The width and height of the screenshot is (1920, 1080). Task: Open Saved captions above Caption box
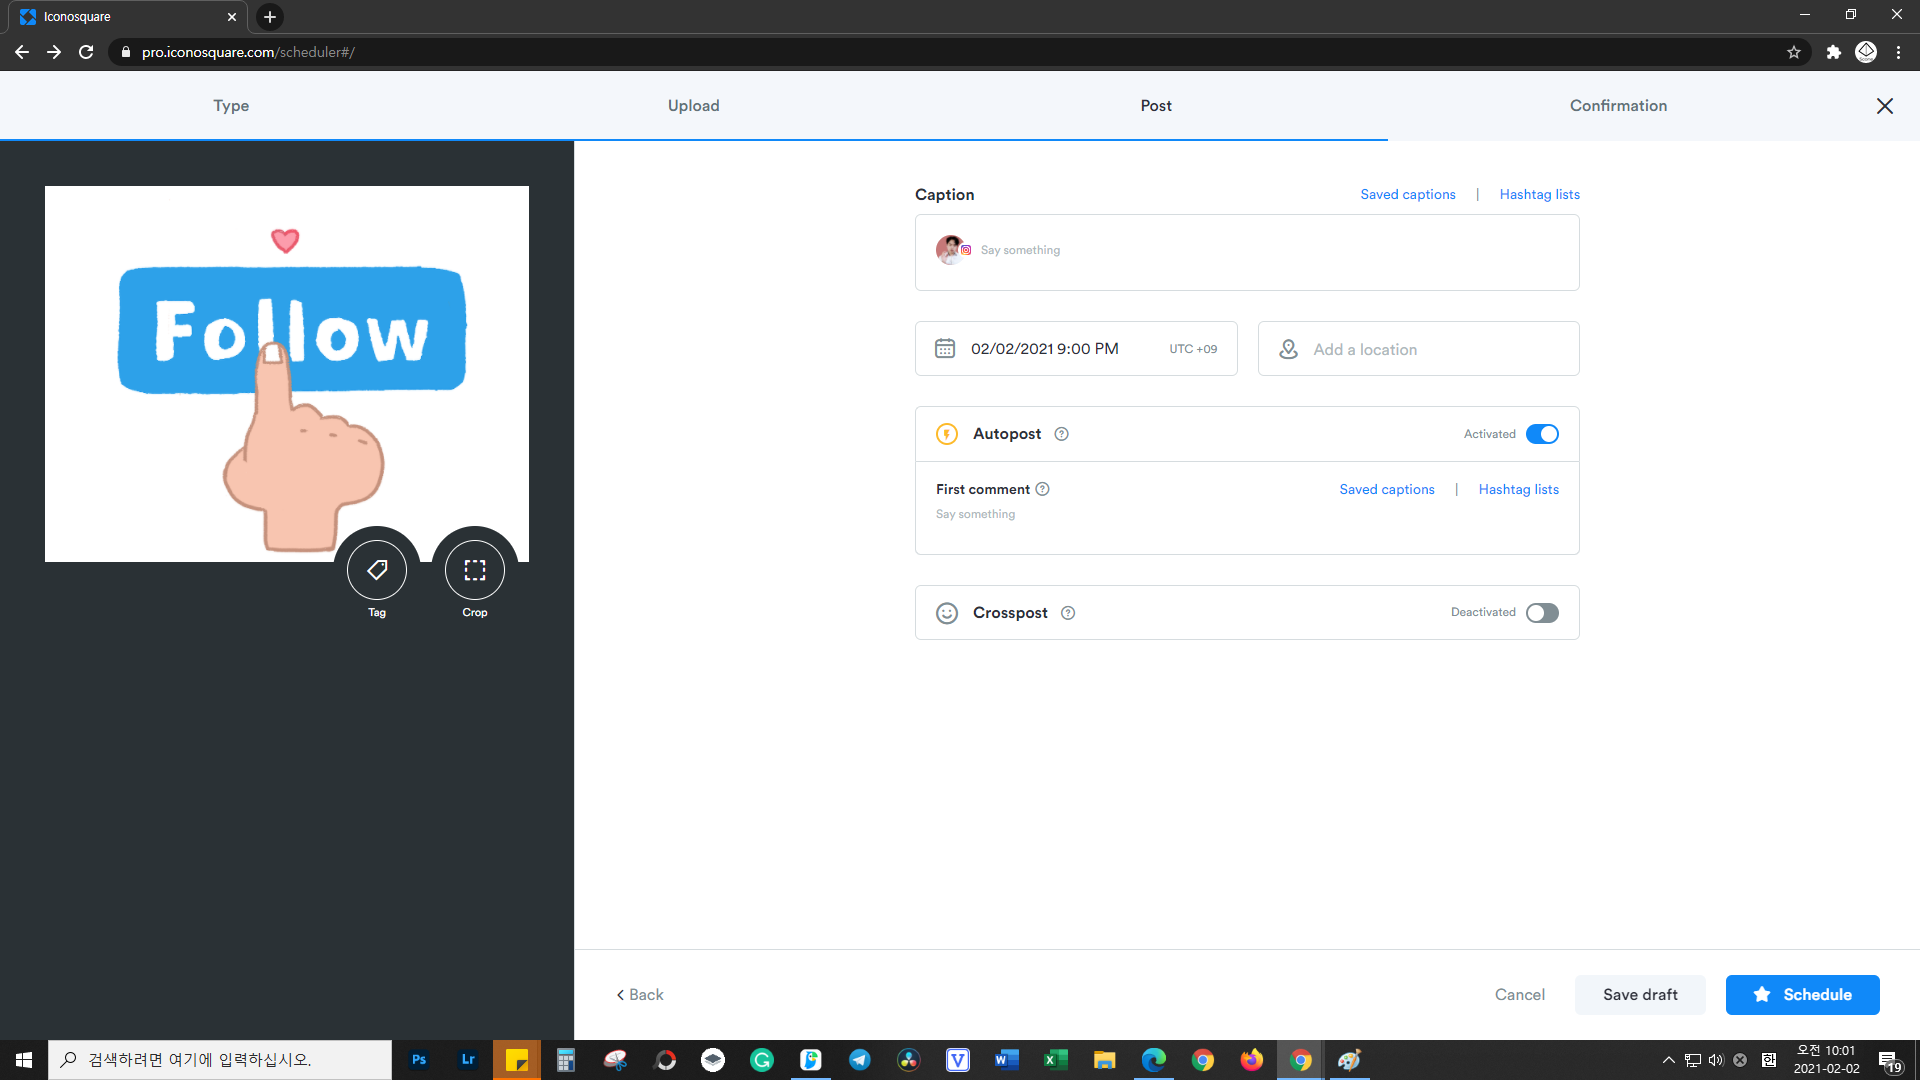[1407, 194]
